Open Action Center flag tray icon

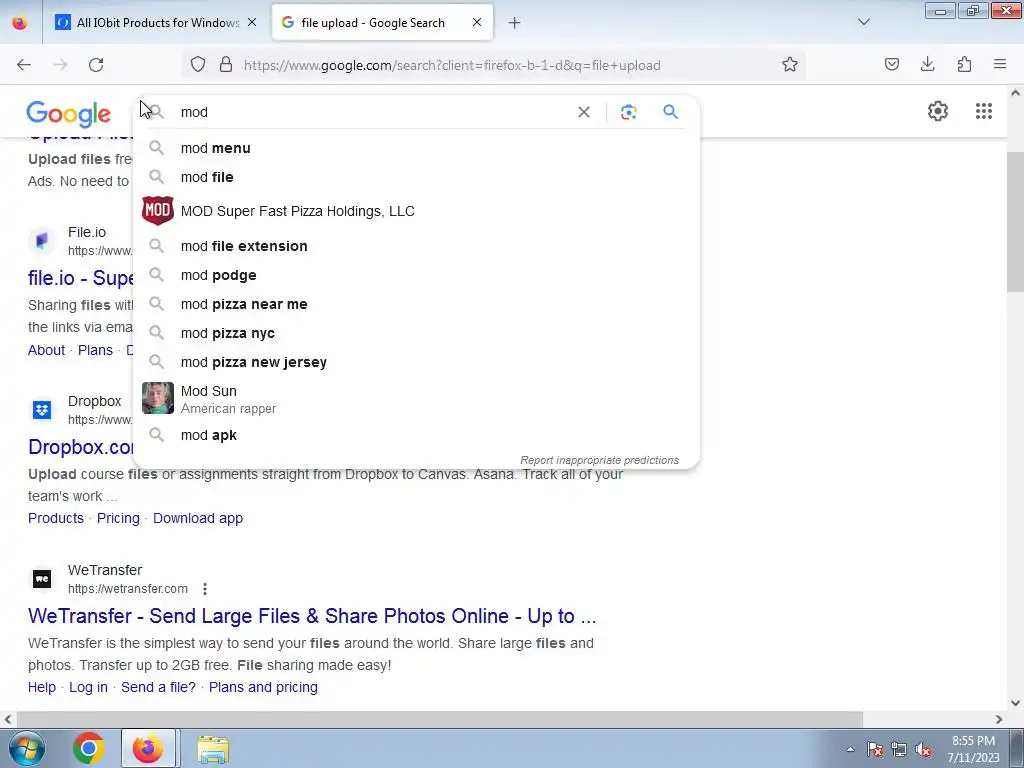(x=874, y=750)
